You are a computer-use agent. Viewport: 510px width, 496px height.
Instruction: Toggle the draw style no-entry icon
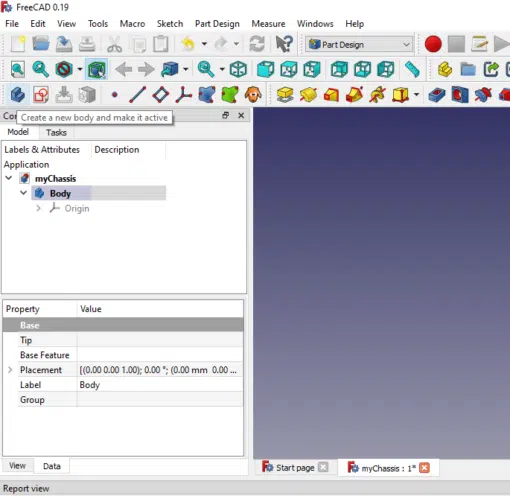point(64,70)
